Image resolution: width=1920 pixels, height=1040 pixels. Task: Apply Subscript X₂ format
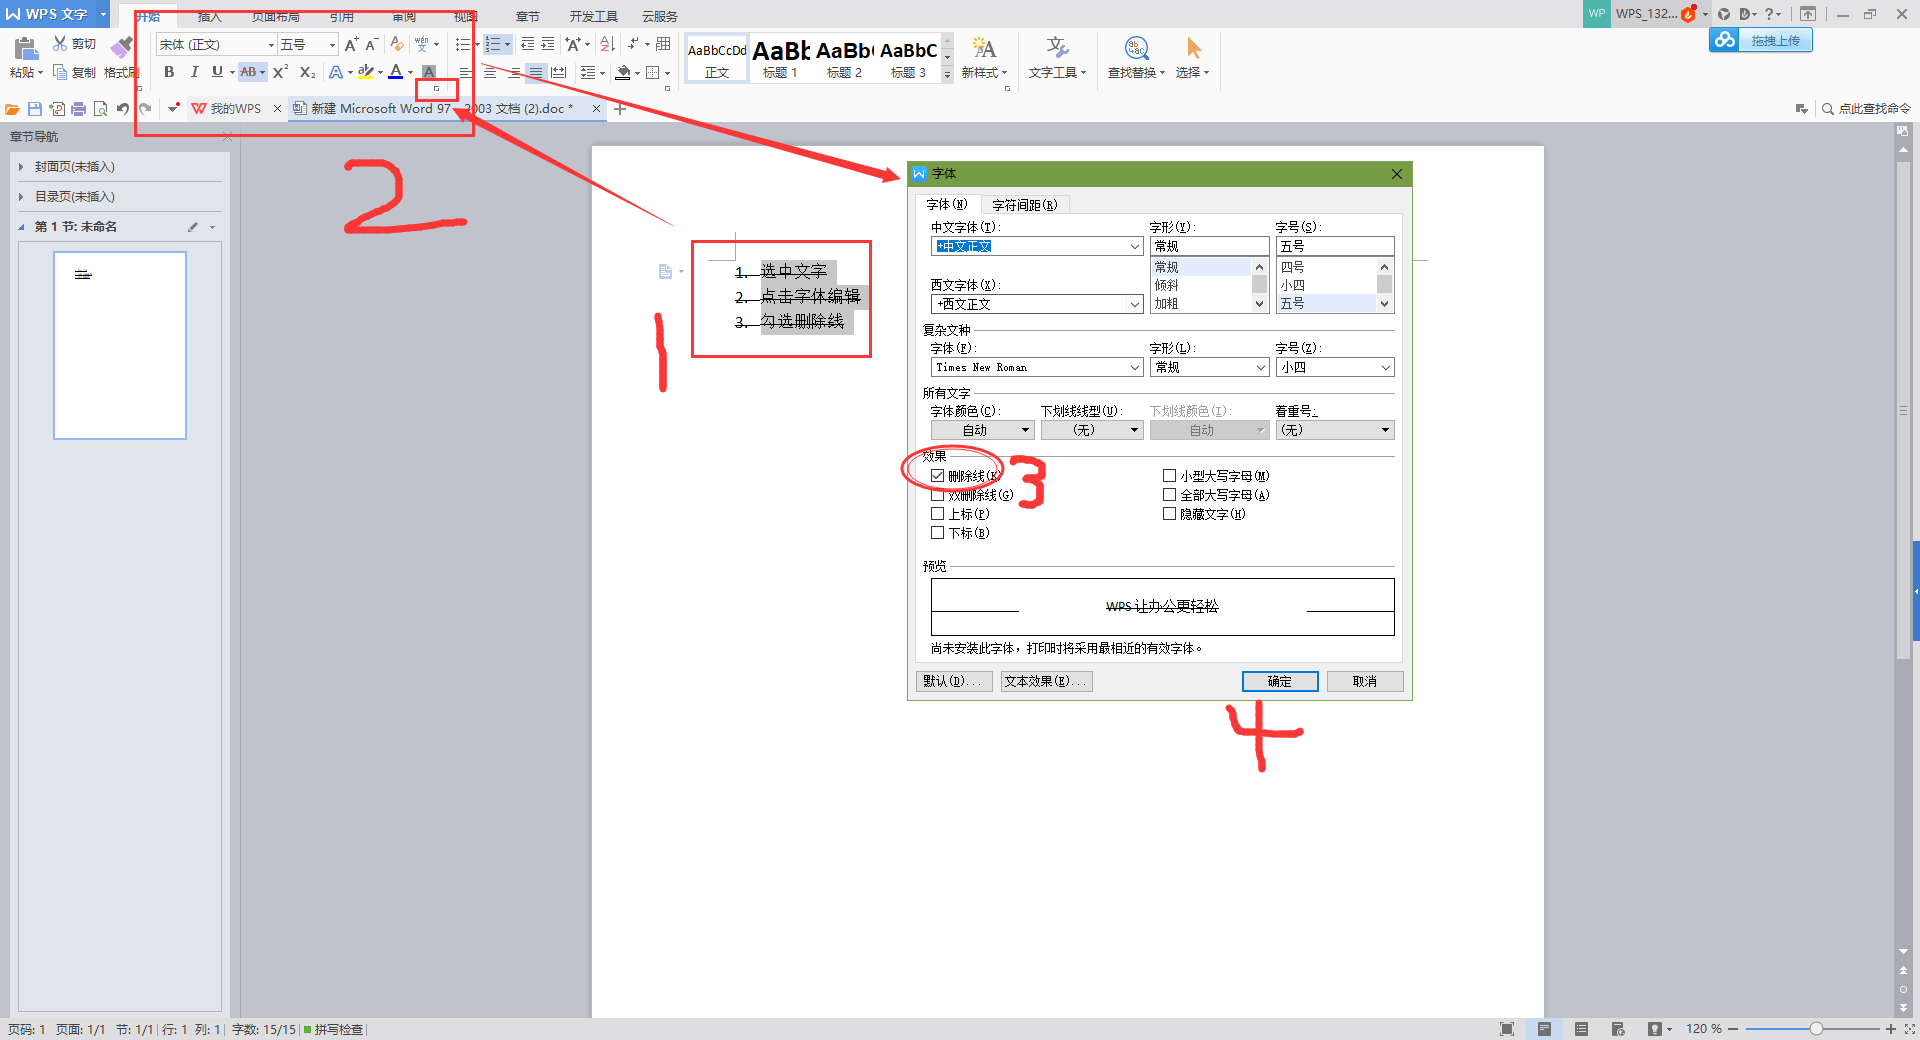pos(307,72)
